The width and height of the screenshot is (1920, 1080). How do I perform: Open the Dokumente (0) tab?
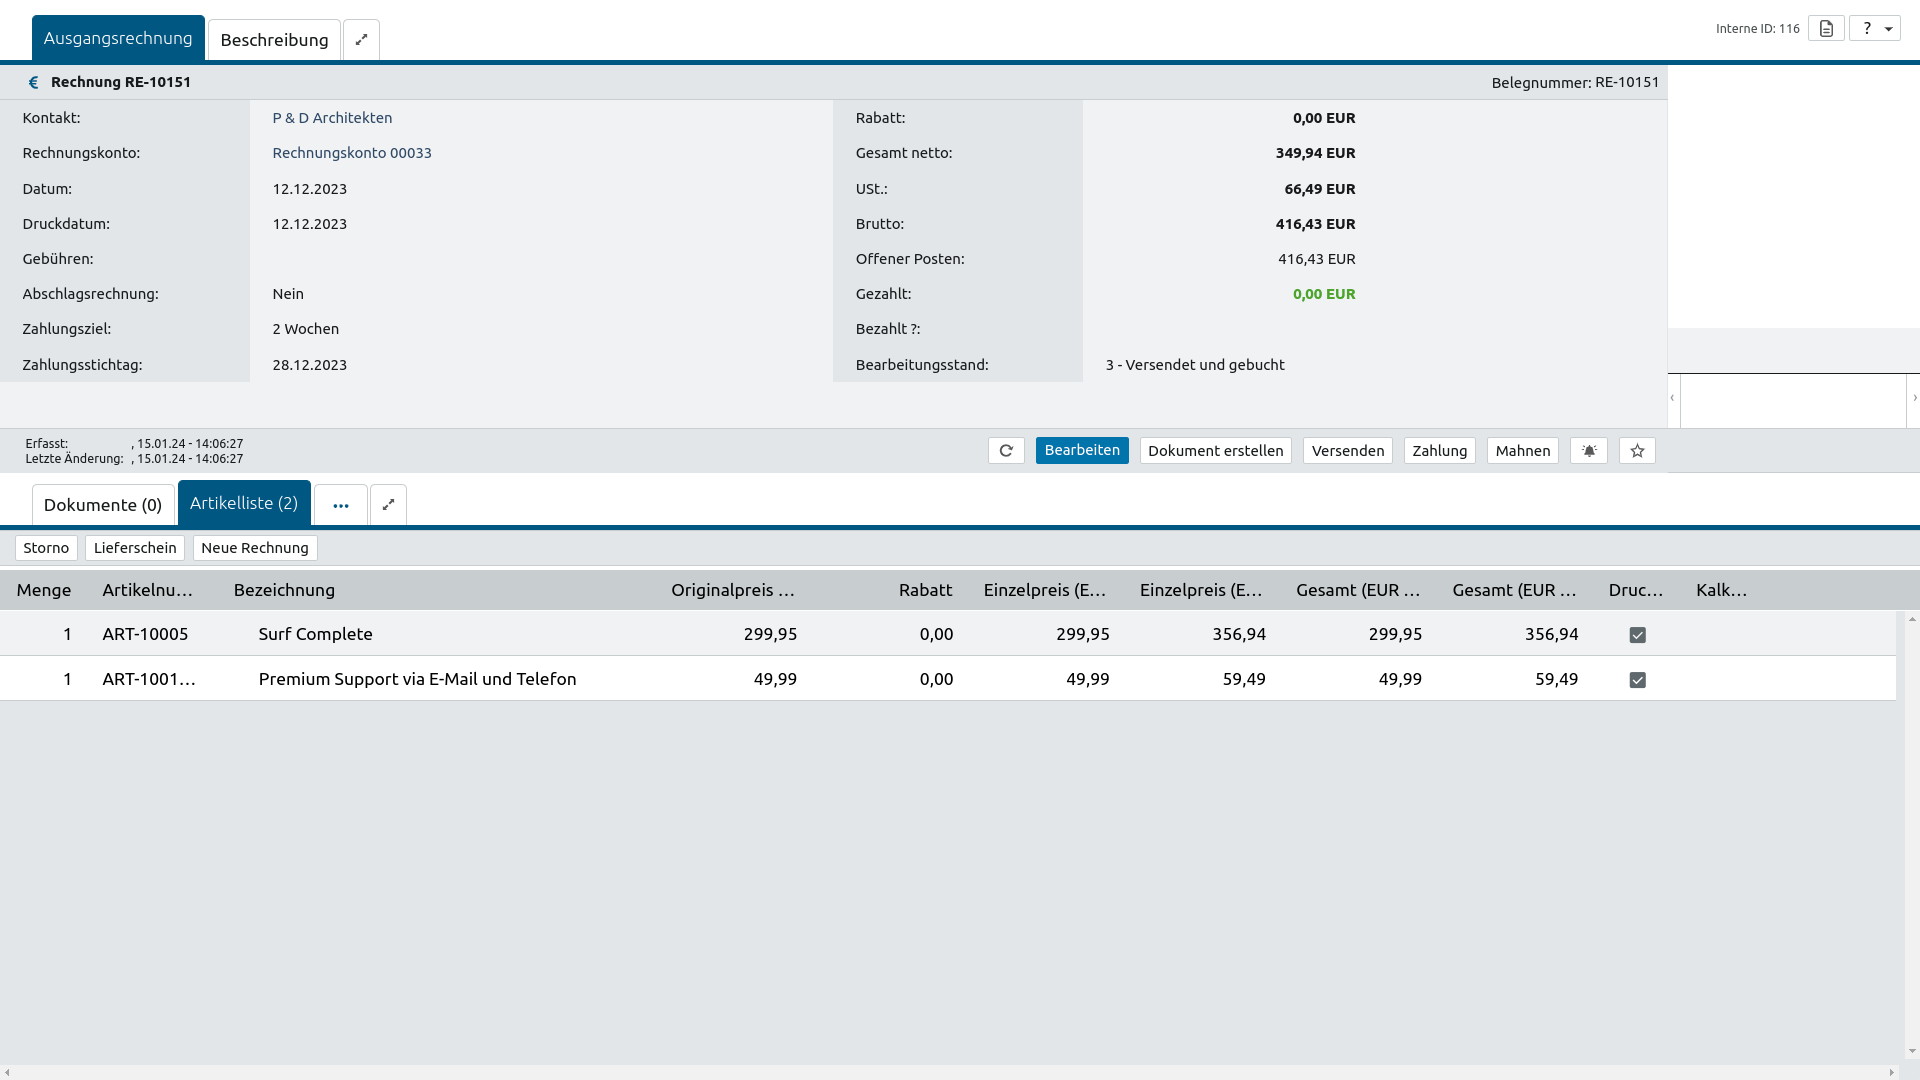tap(103, 505)
